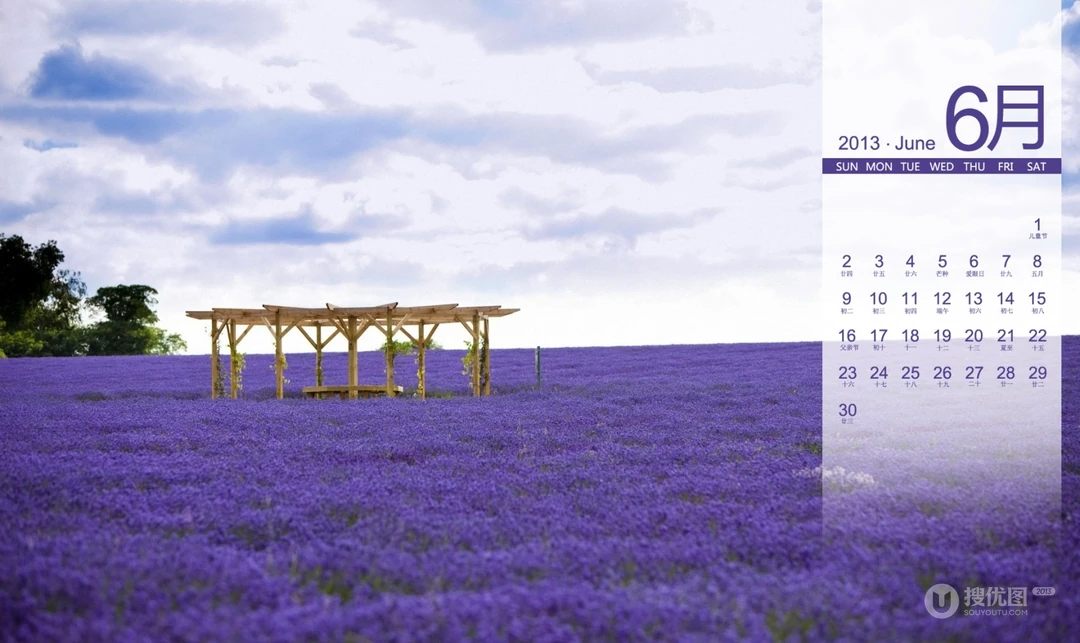The height and width of the screenshot is (643, 1080).
Task: Pick June 26 on the calendar
Action: (x=942, y=376)
